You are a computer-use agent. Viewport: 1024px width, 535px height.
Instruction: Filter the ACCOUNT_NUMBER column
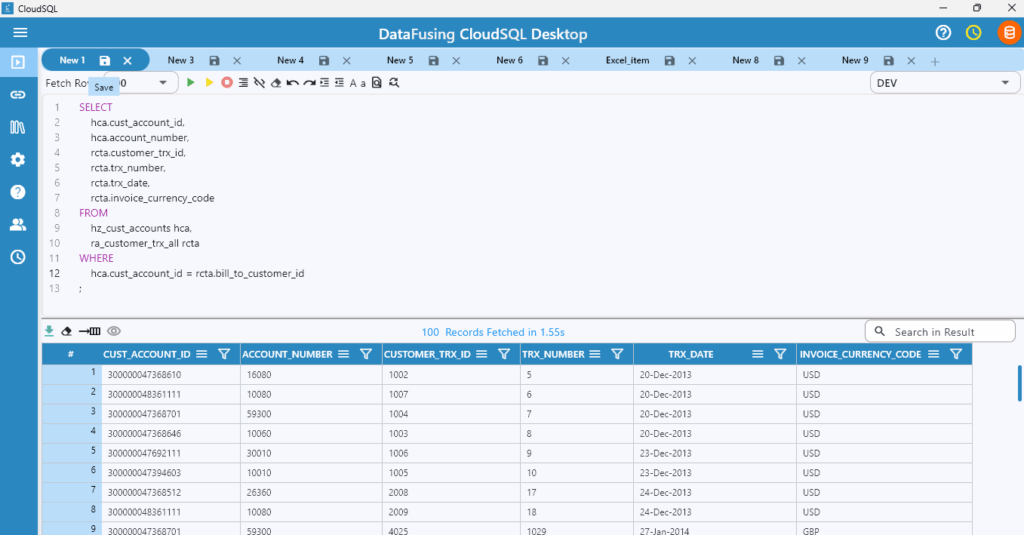[366, 354]
